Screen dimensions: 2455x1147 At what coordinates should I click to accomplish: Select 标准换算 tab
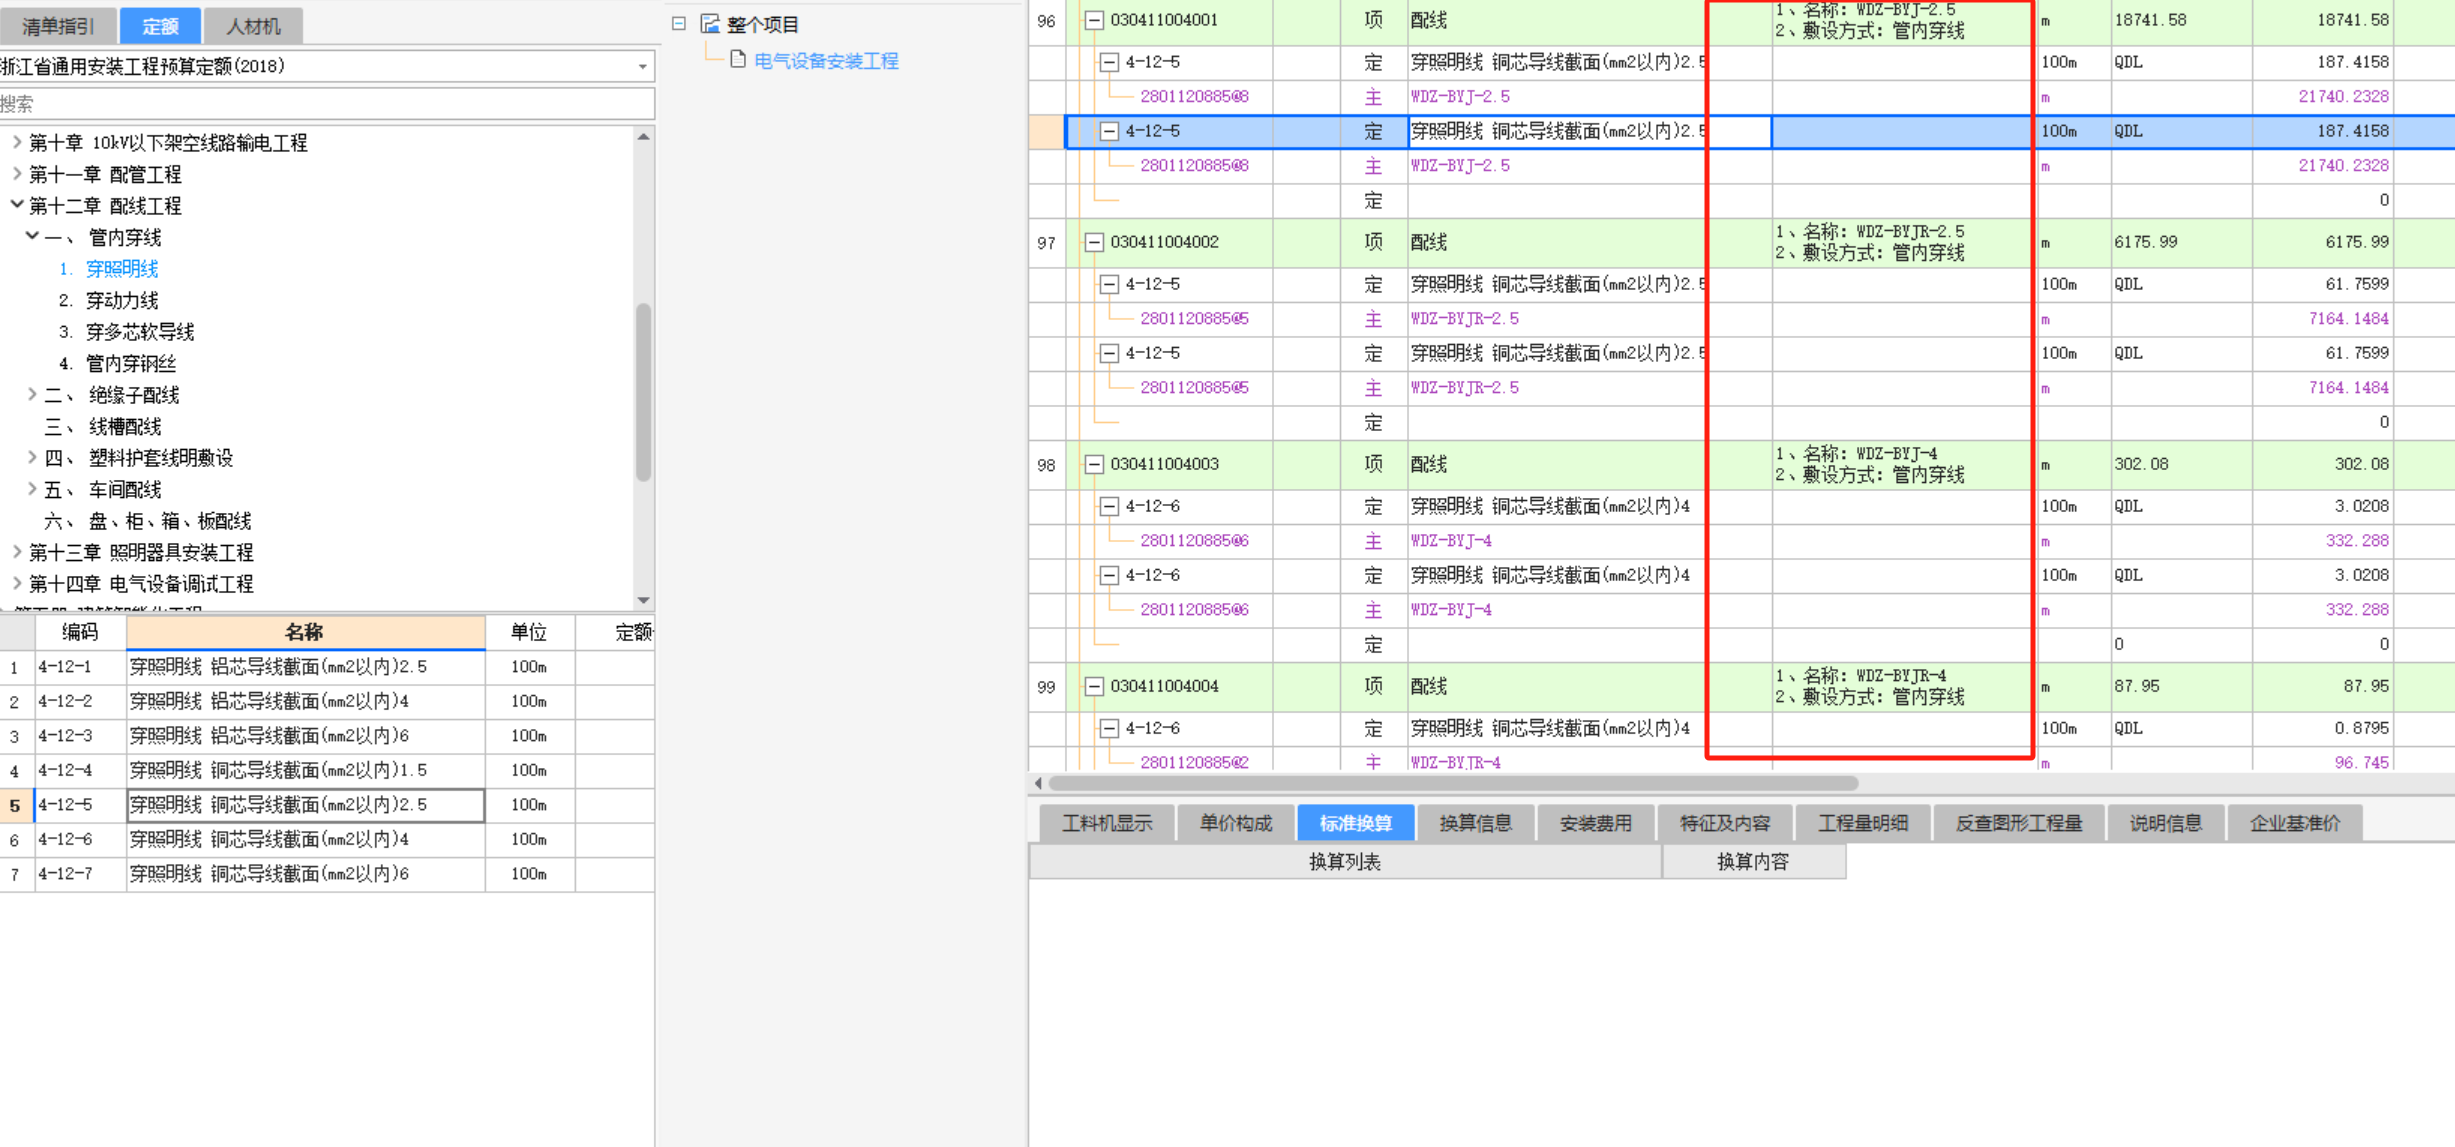point(1356,823)
